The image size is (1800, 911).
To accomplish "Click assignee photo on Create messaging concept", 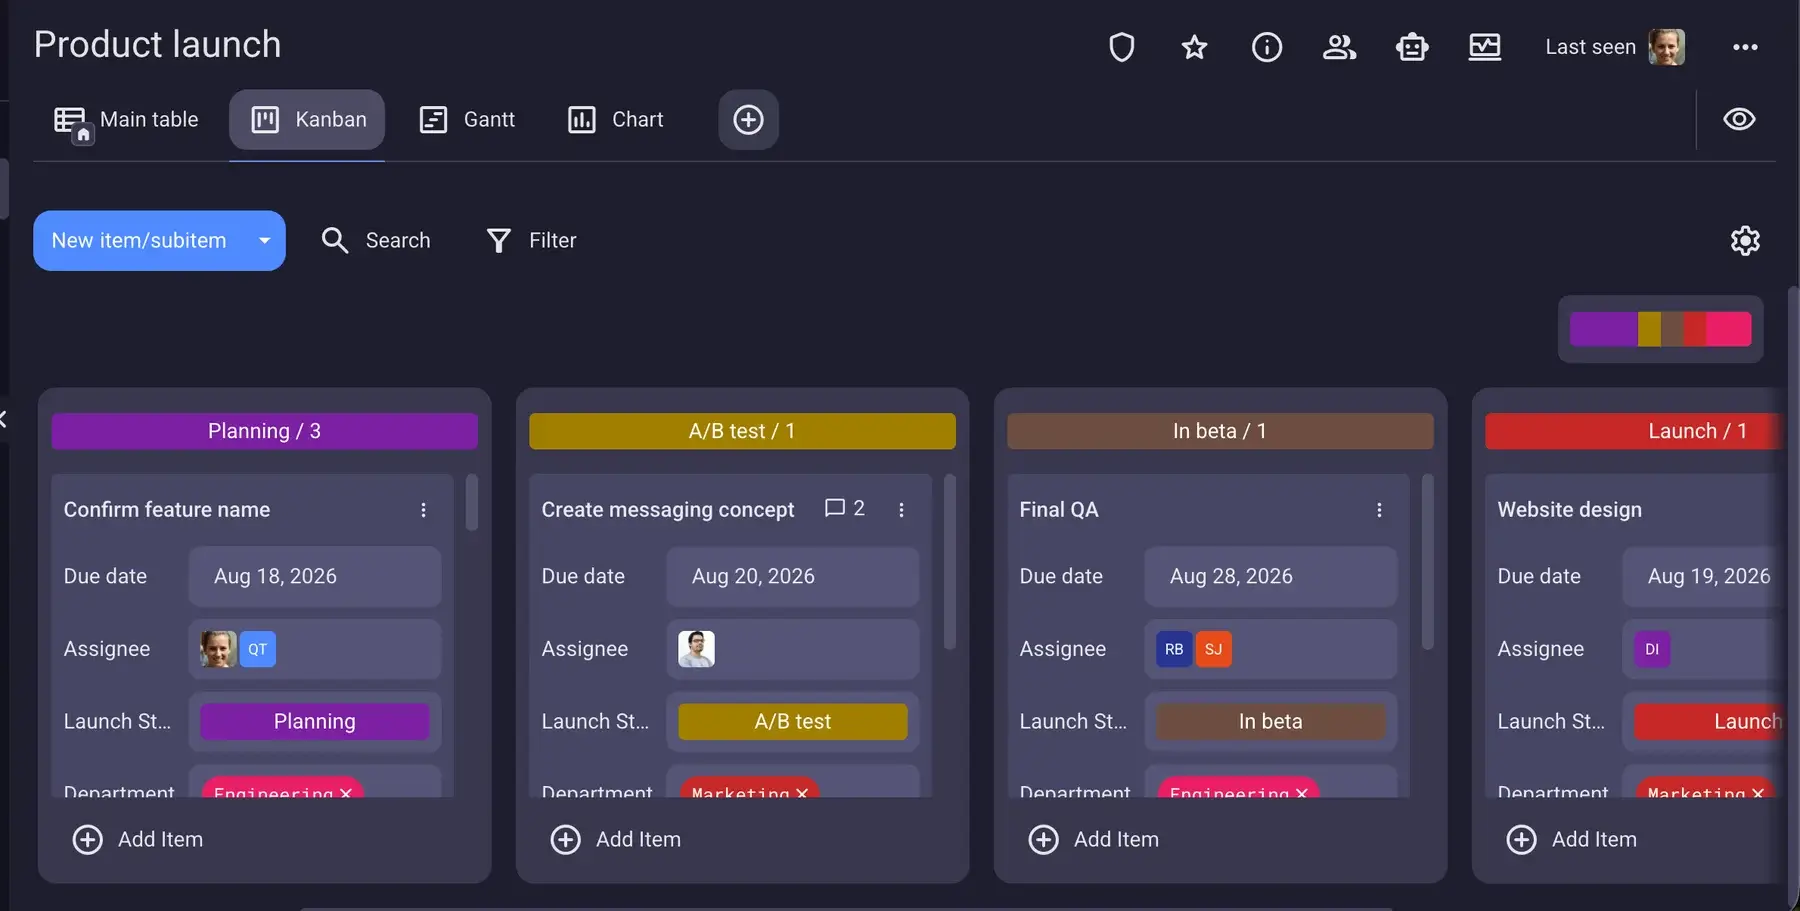I will coord(696,650).
